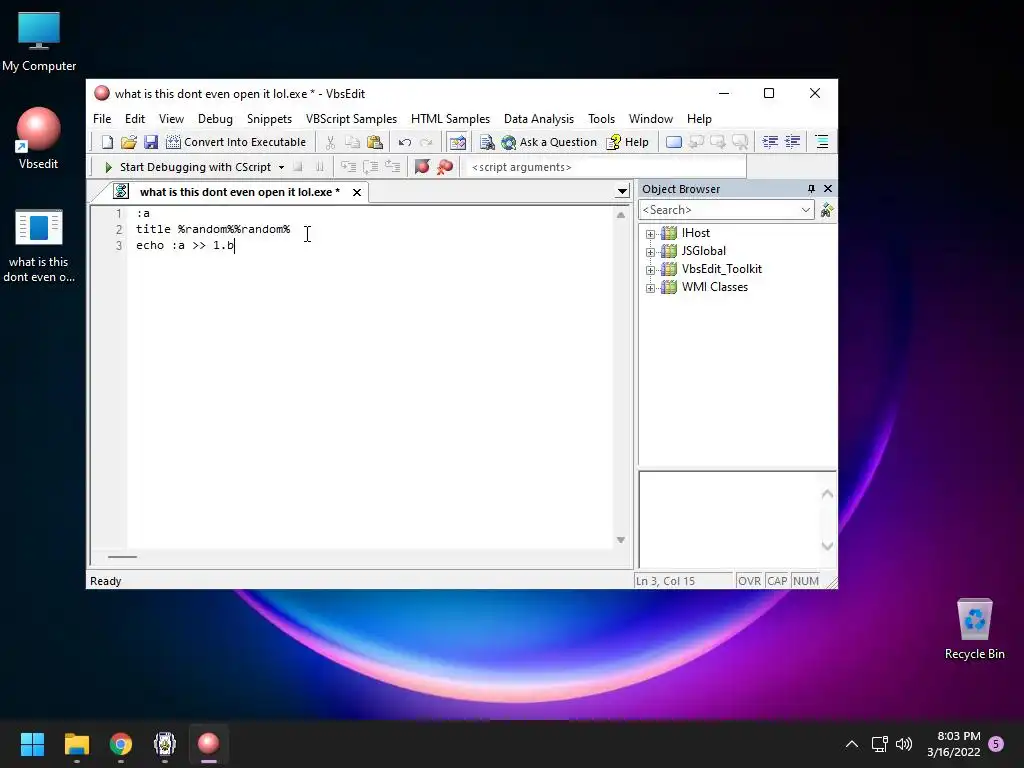
Task: Expand the VbsEdit_Toolkit tree node
Action: click(650, 270)
